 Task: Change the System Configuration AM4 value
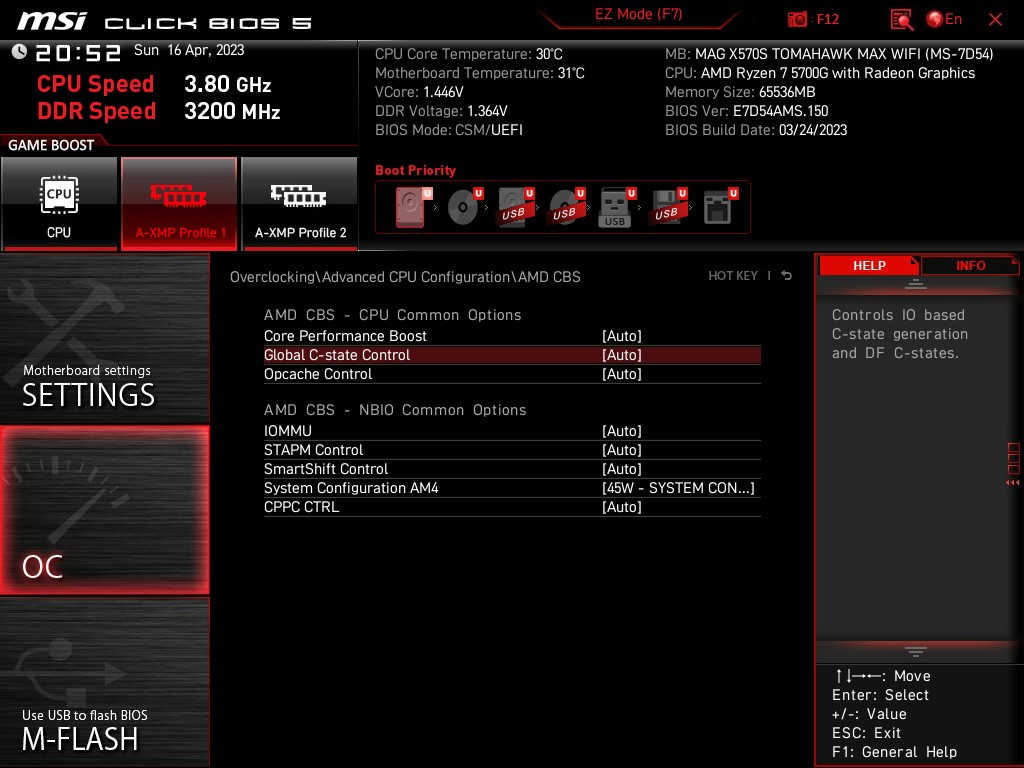680,488
